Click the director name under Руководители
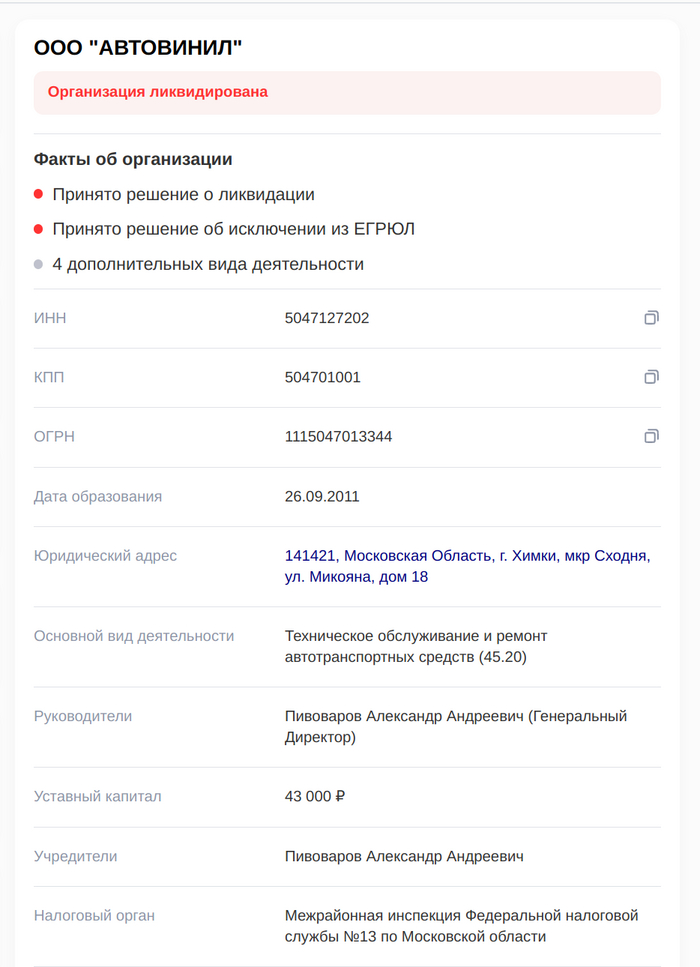700x967 pixels. pos(455,726)
